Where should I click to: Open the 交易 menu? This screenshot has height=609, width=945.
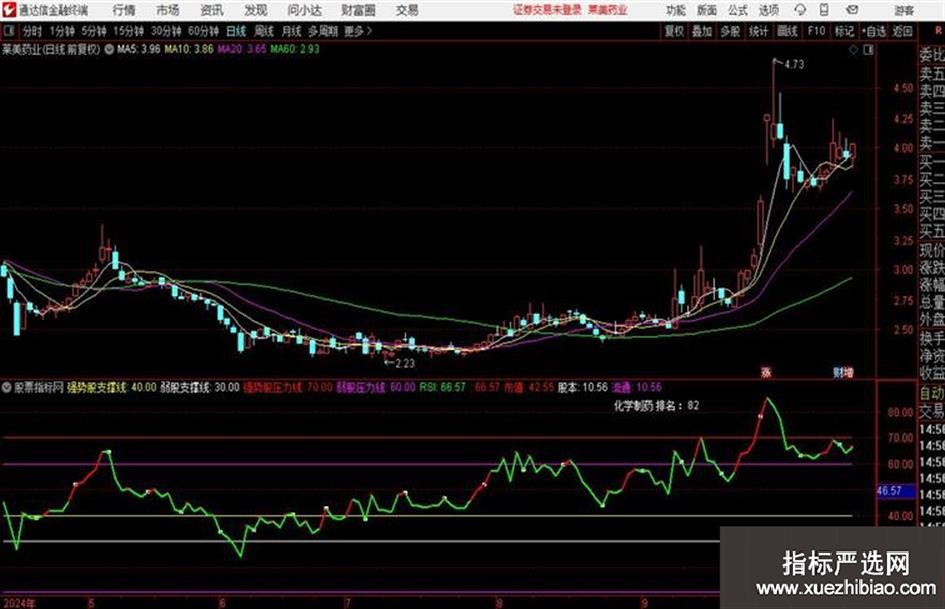tap(407, 10)
